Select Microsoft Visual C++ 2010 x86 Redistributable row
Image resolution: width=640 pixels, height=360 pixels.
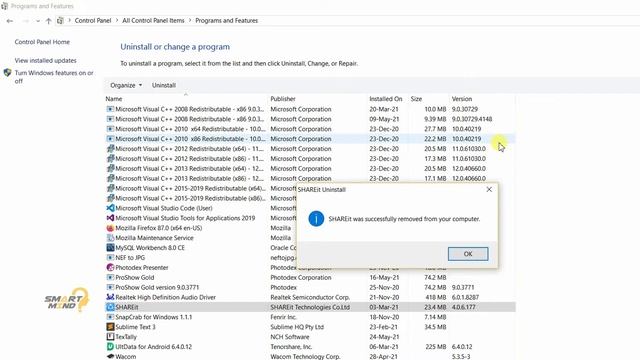point(310,139)
